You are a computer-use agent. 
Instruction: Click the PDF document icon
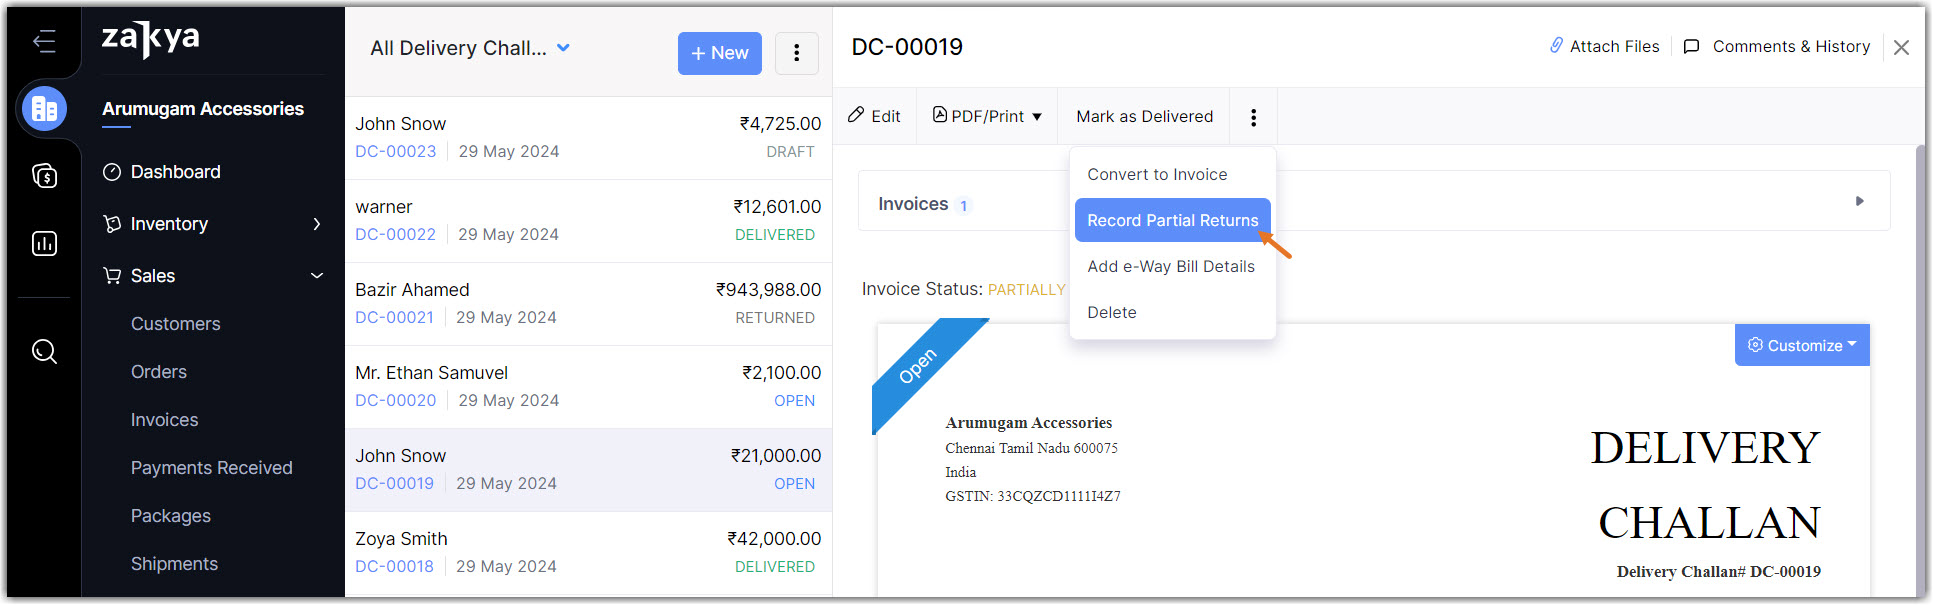coord(940,115)
